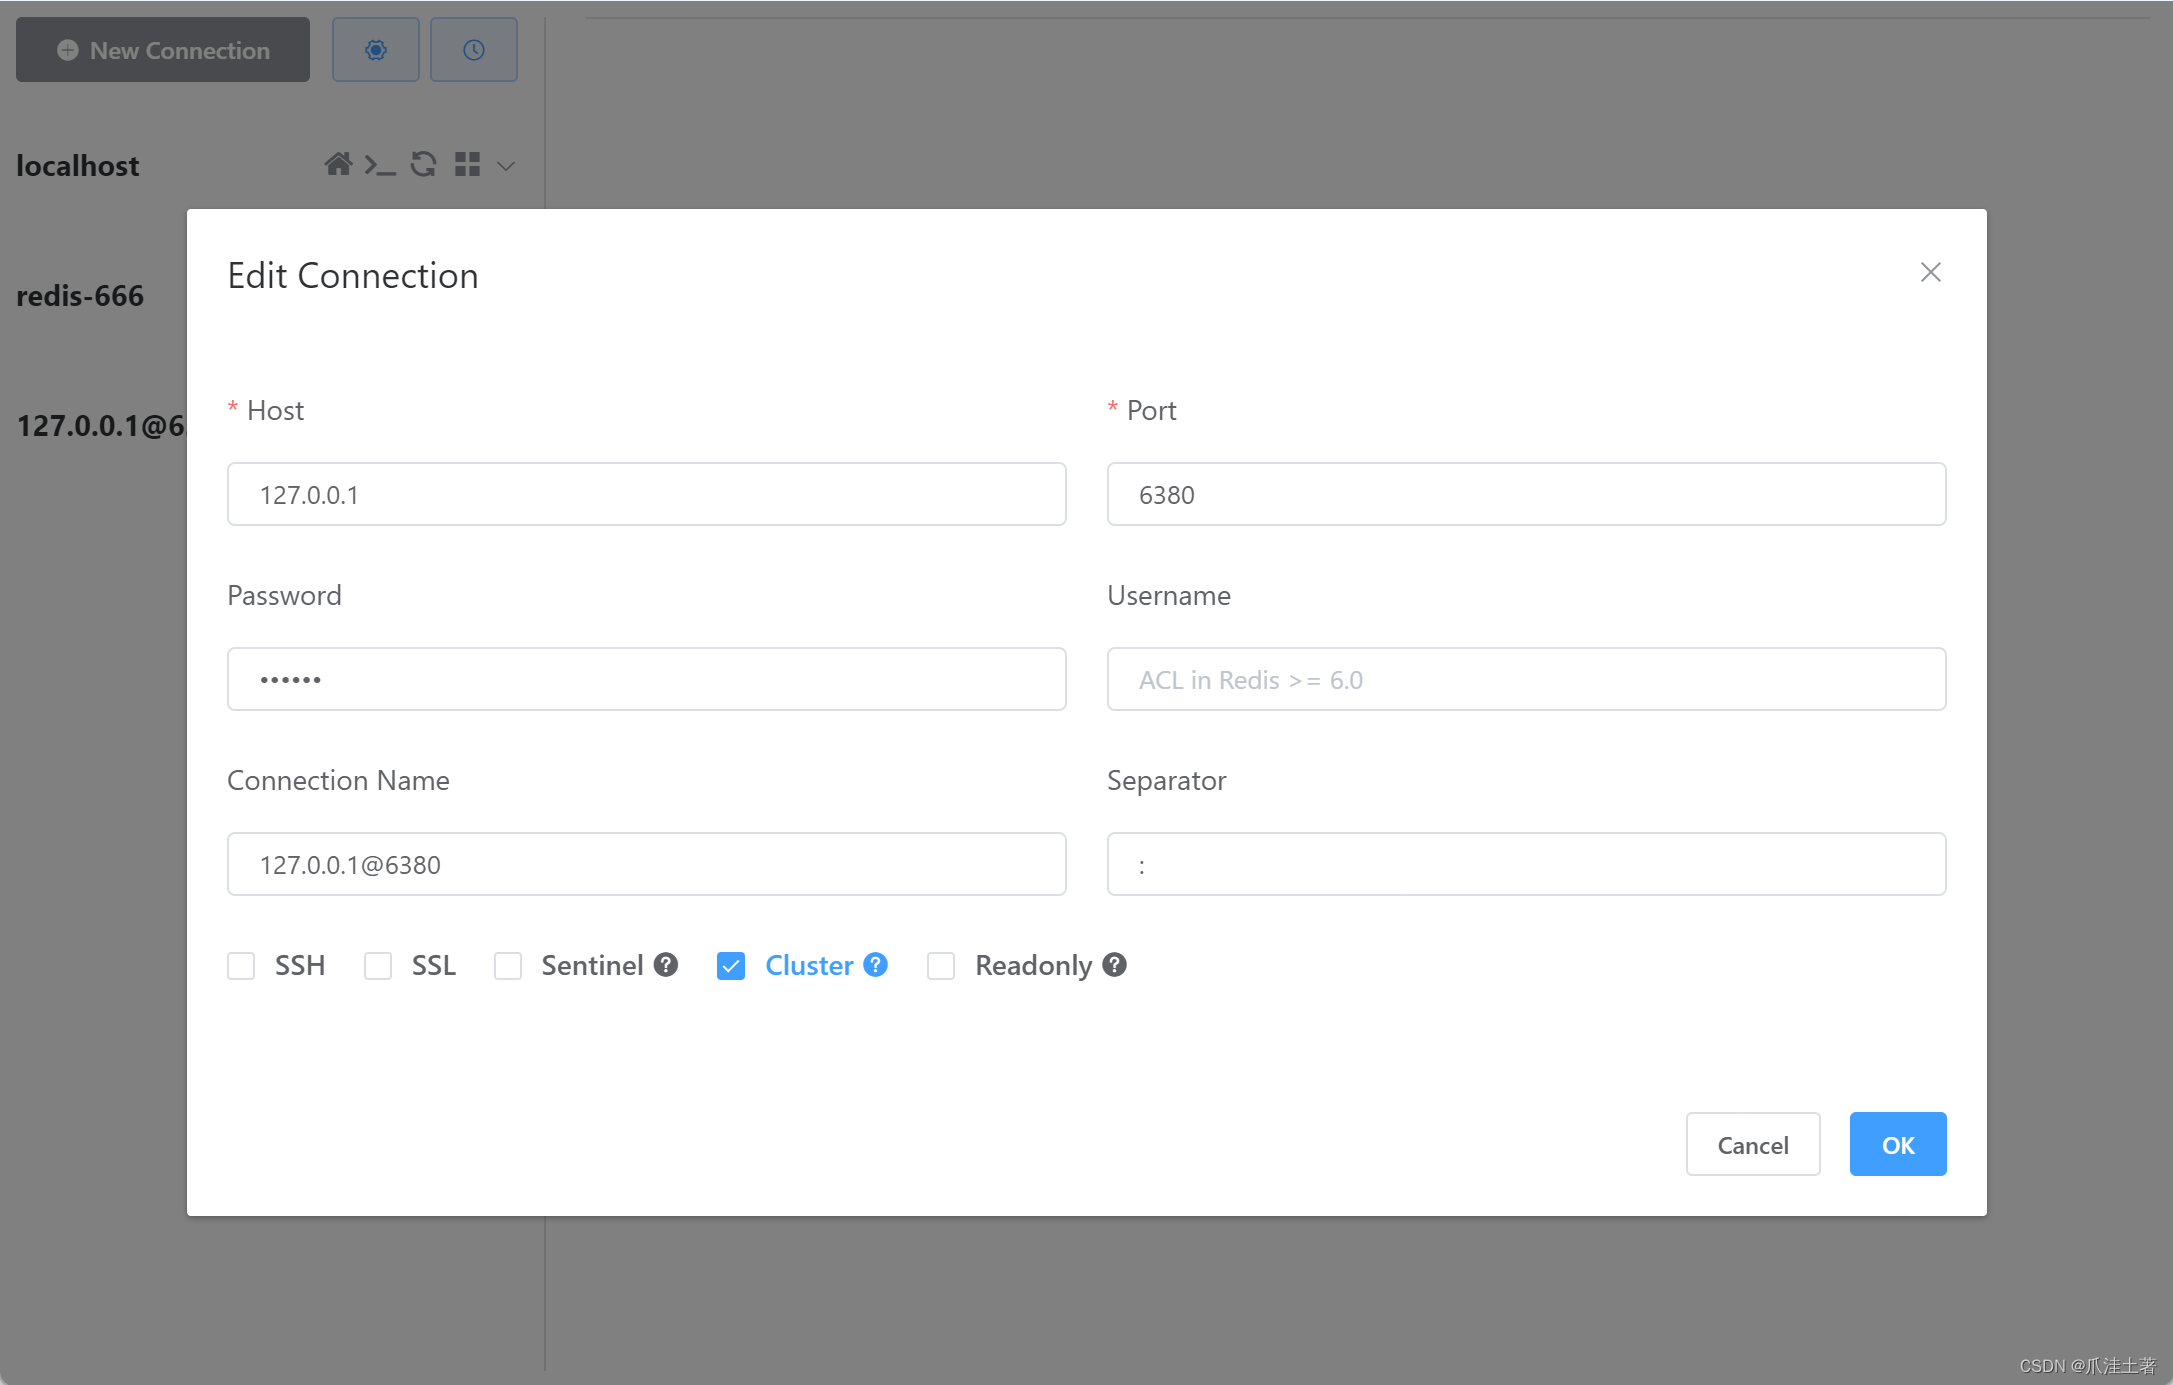Click the home icon next to localhost
The width and height of the screenshot is (2173, 1385).
tap(338, 164)
